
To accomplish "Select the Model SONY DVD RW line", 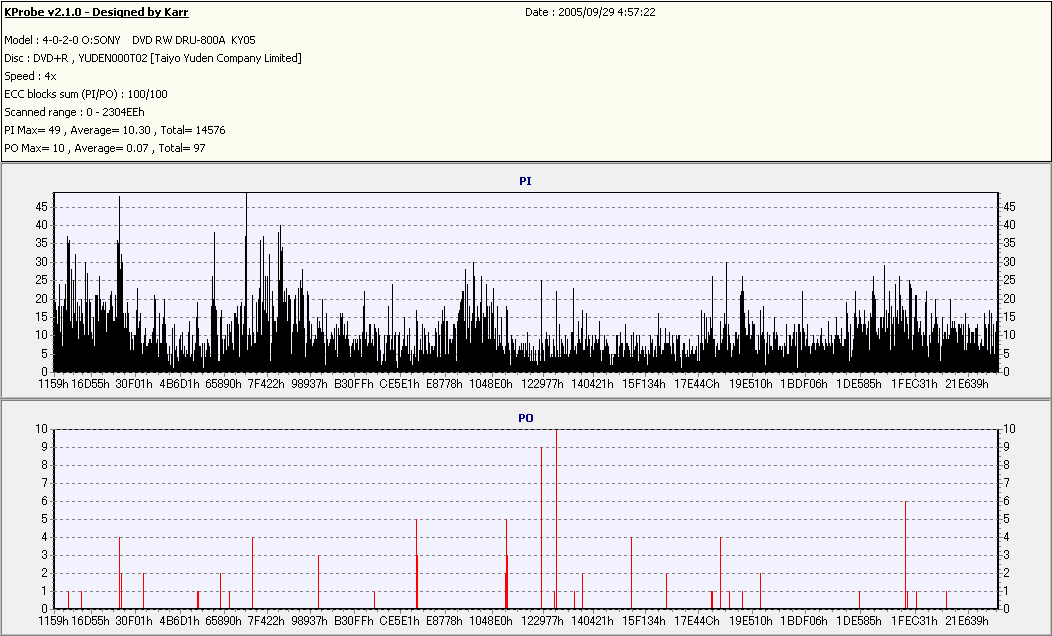I will [129, 40].
